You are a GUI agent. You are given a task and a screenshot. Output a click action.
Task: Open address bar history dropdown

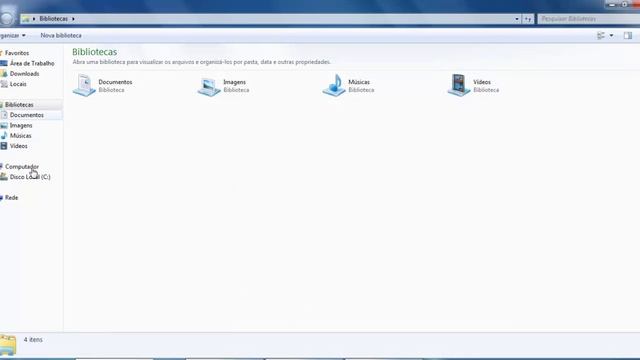(x=517, y=19)
